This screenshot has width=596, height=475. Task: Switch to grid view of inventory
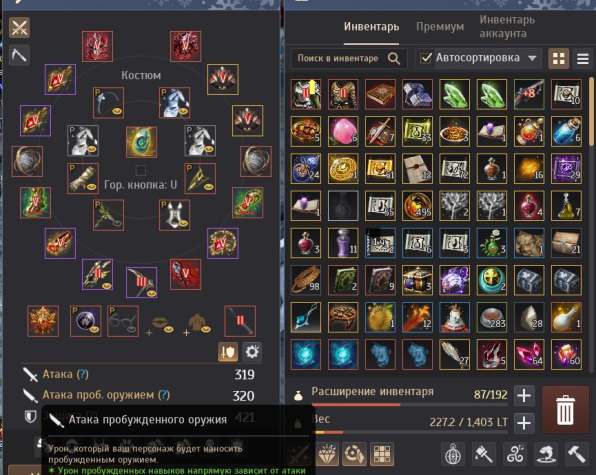point(558,59)
